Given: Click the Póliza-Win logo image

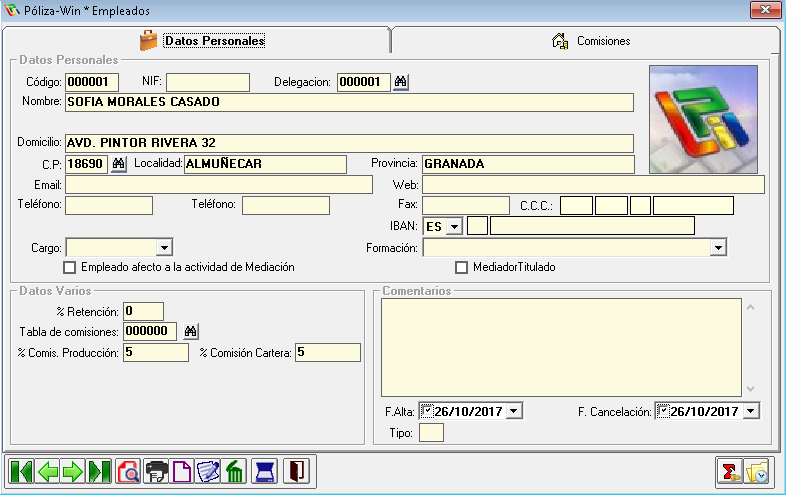Looking at the screenshot, I should (x=703, y=119).
